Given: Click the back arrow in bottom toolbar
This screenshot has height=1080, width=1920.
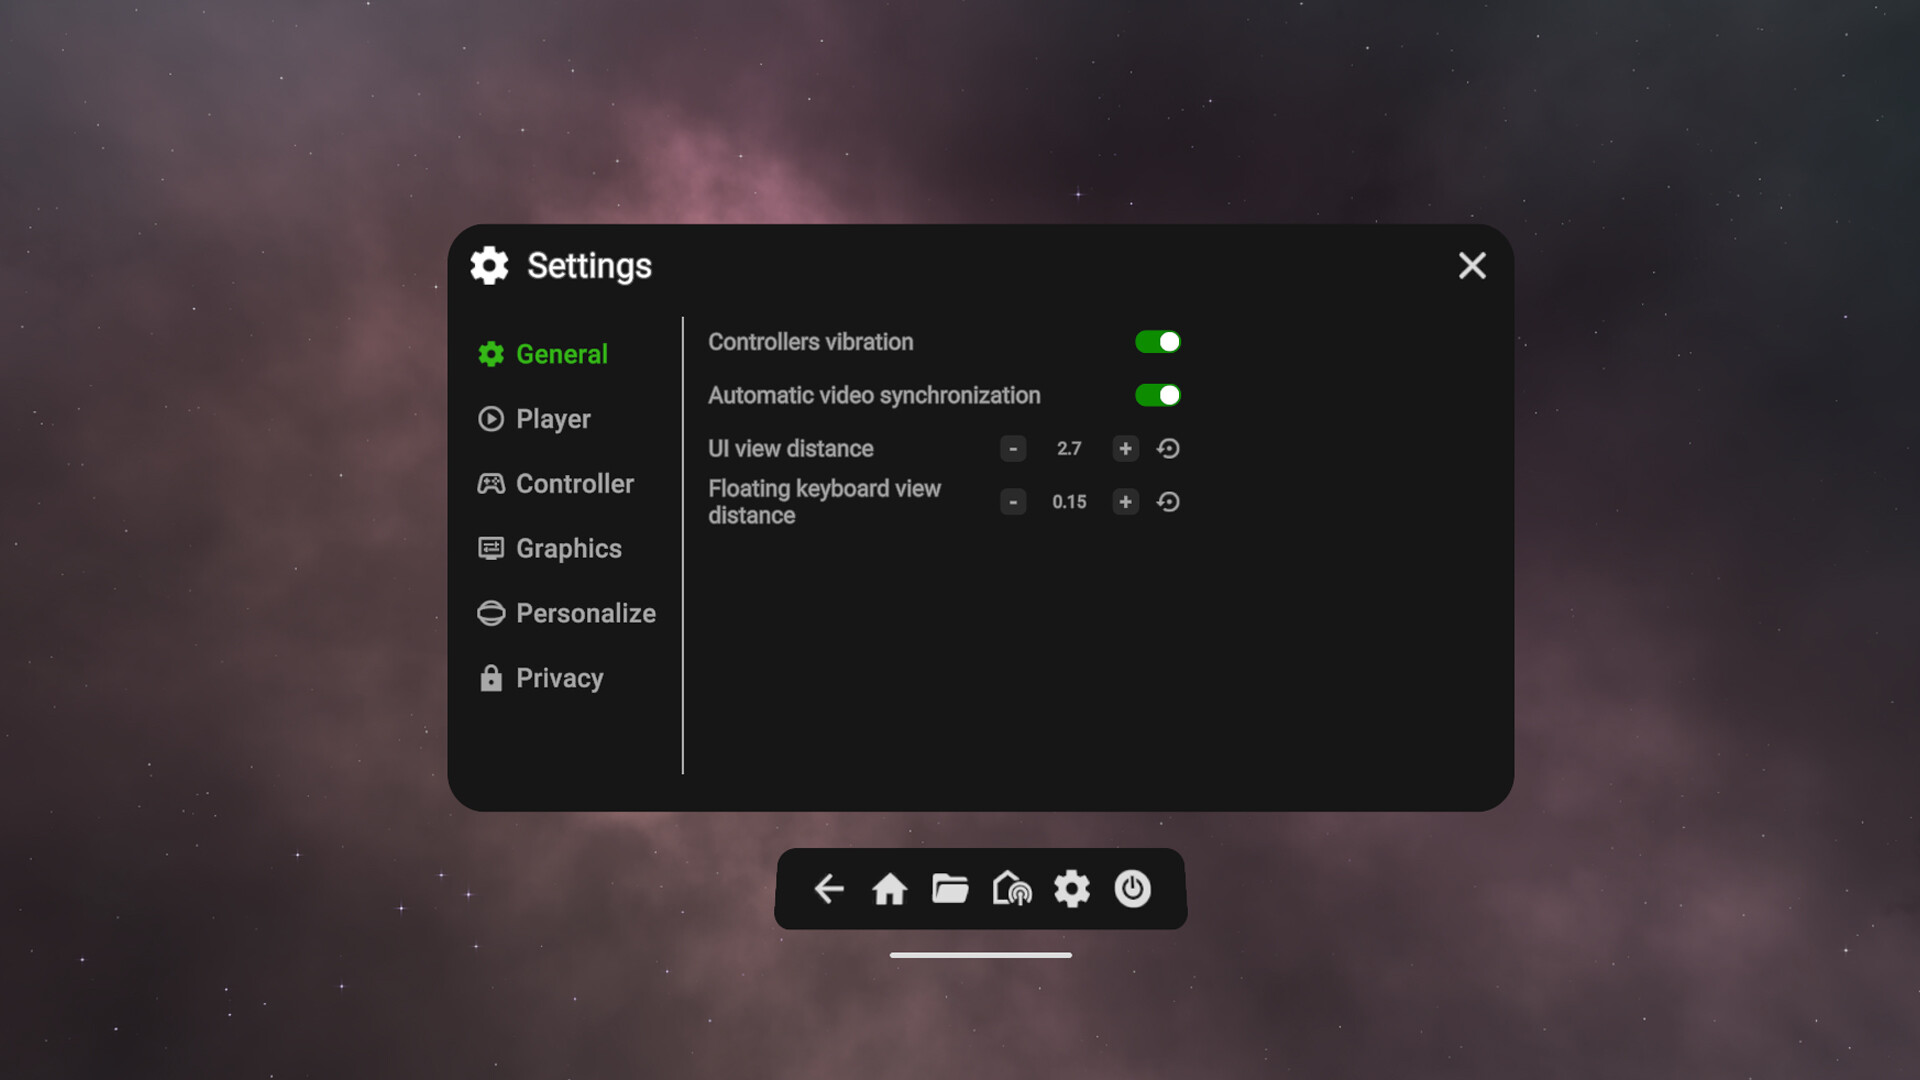Looking at the screenshot, I should coord(829,888).
